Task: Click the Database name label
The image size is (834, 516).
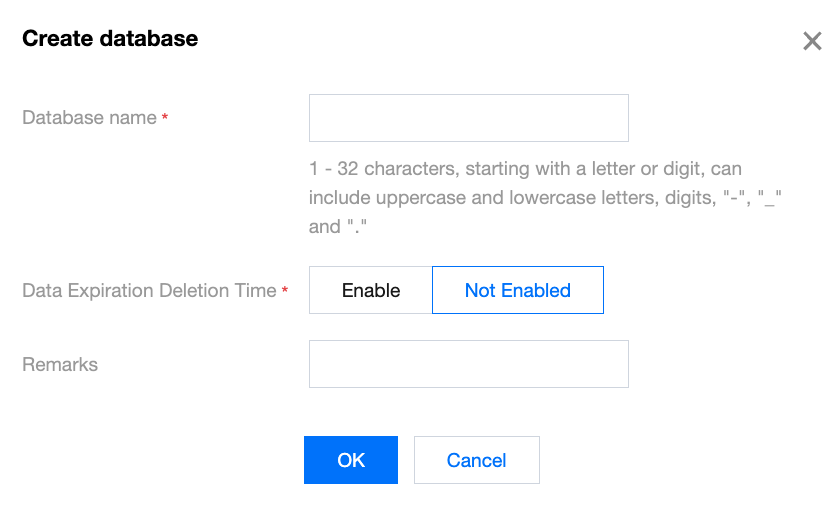Action: point(89,118)
